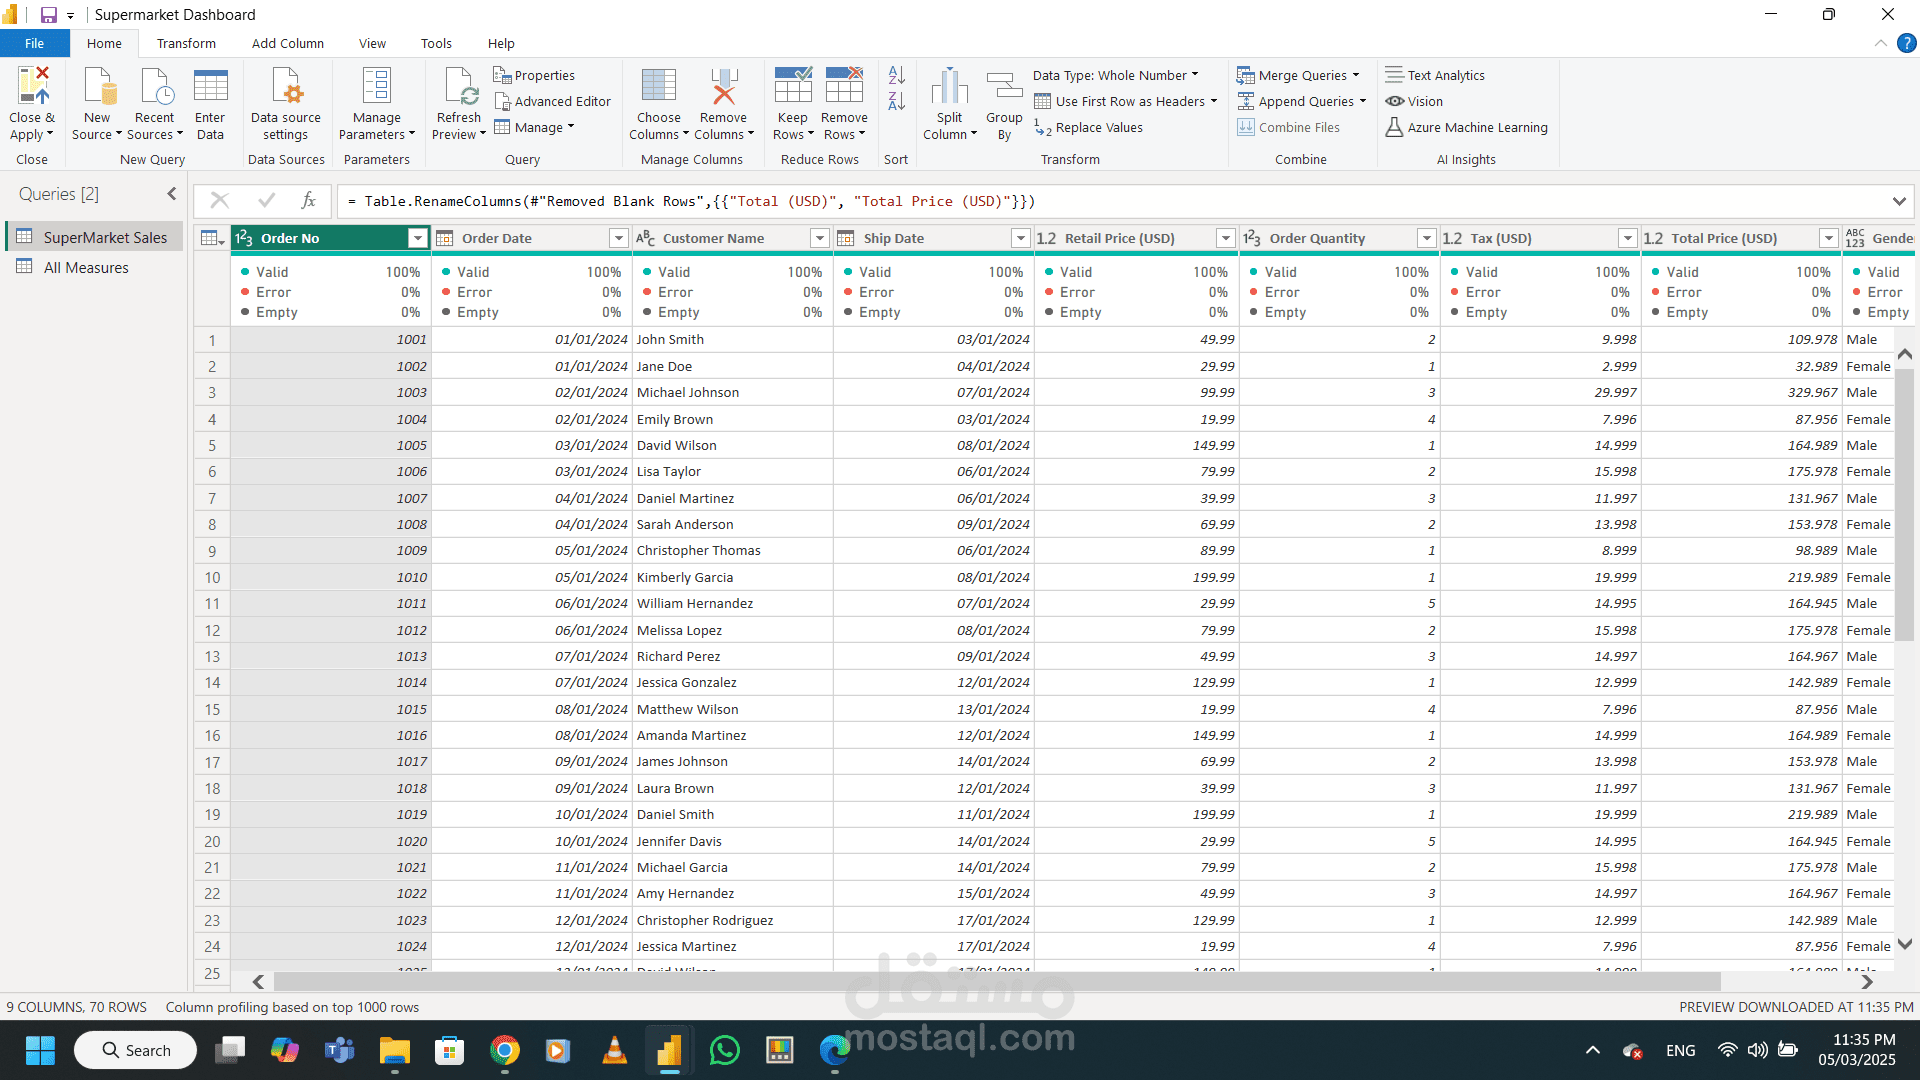This screenshot has height=1080, width=1920.
Task: Expand the formula bar with the chevron
Action: point(1899,201)
